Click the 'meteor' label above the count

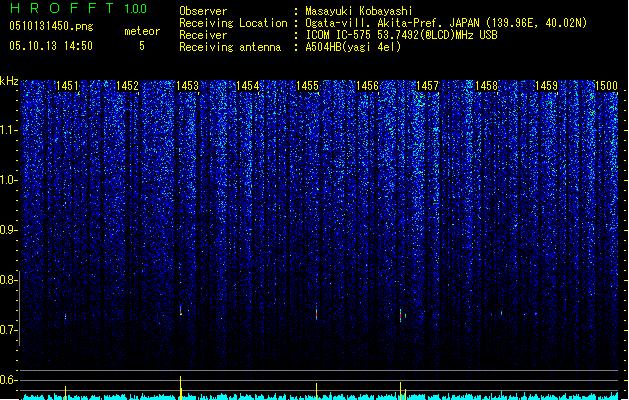(142, 31)
